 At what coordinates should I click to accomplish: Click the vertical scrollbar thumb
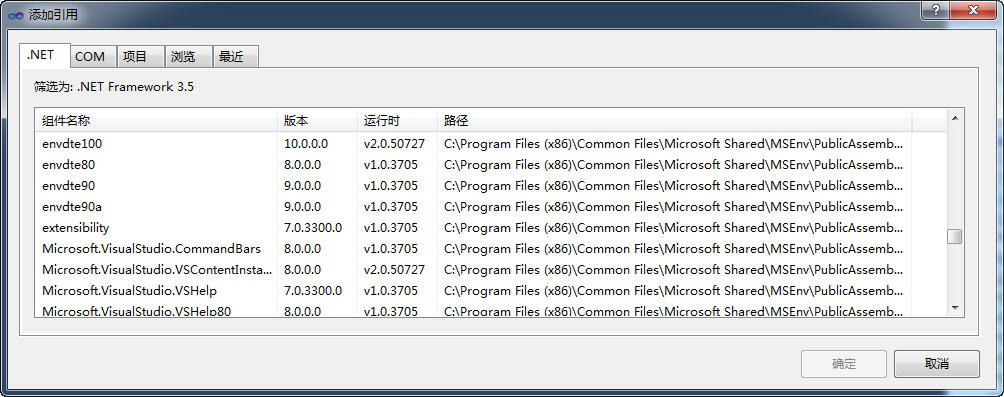(x=955, y=236)
